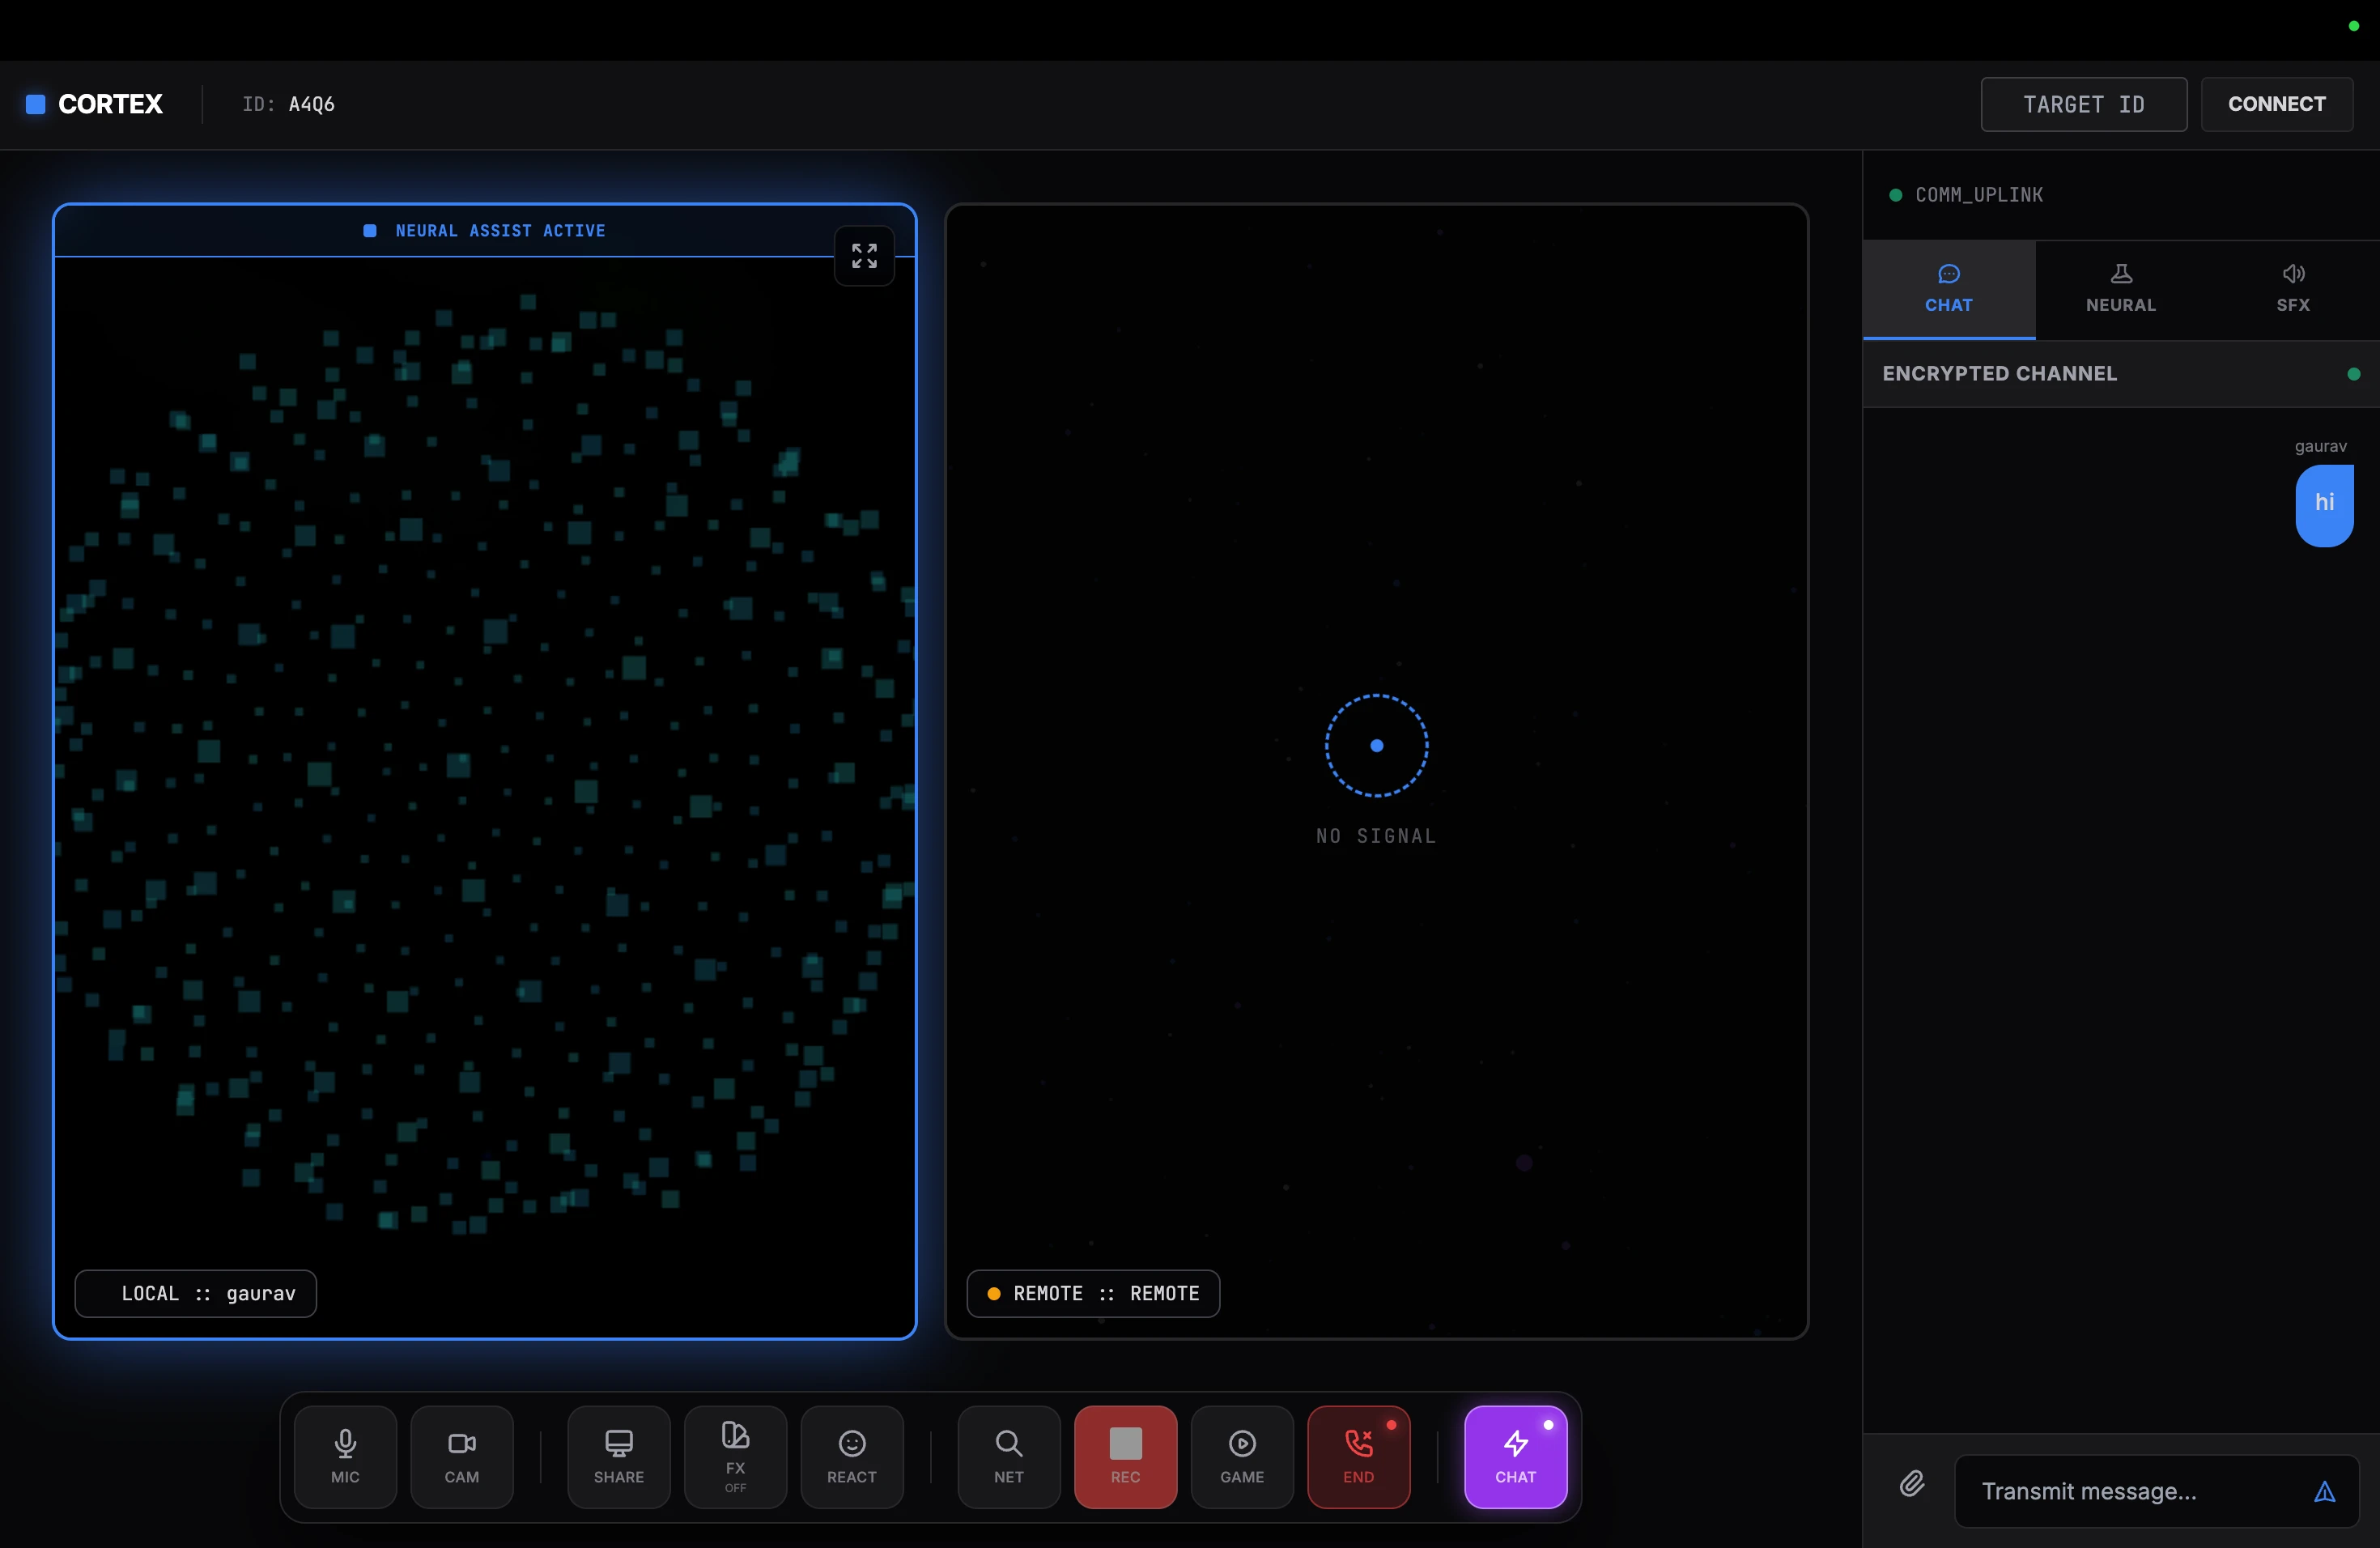The width and height of the screenshot is (2380, 1548).
Task: Click the encrypted channel status indicator
Action: click(x=2355, y=374)
